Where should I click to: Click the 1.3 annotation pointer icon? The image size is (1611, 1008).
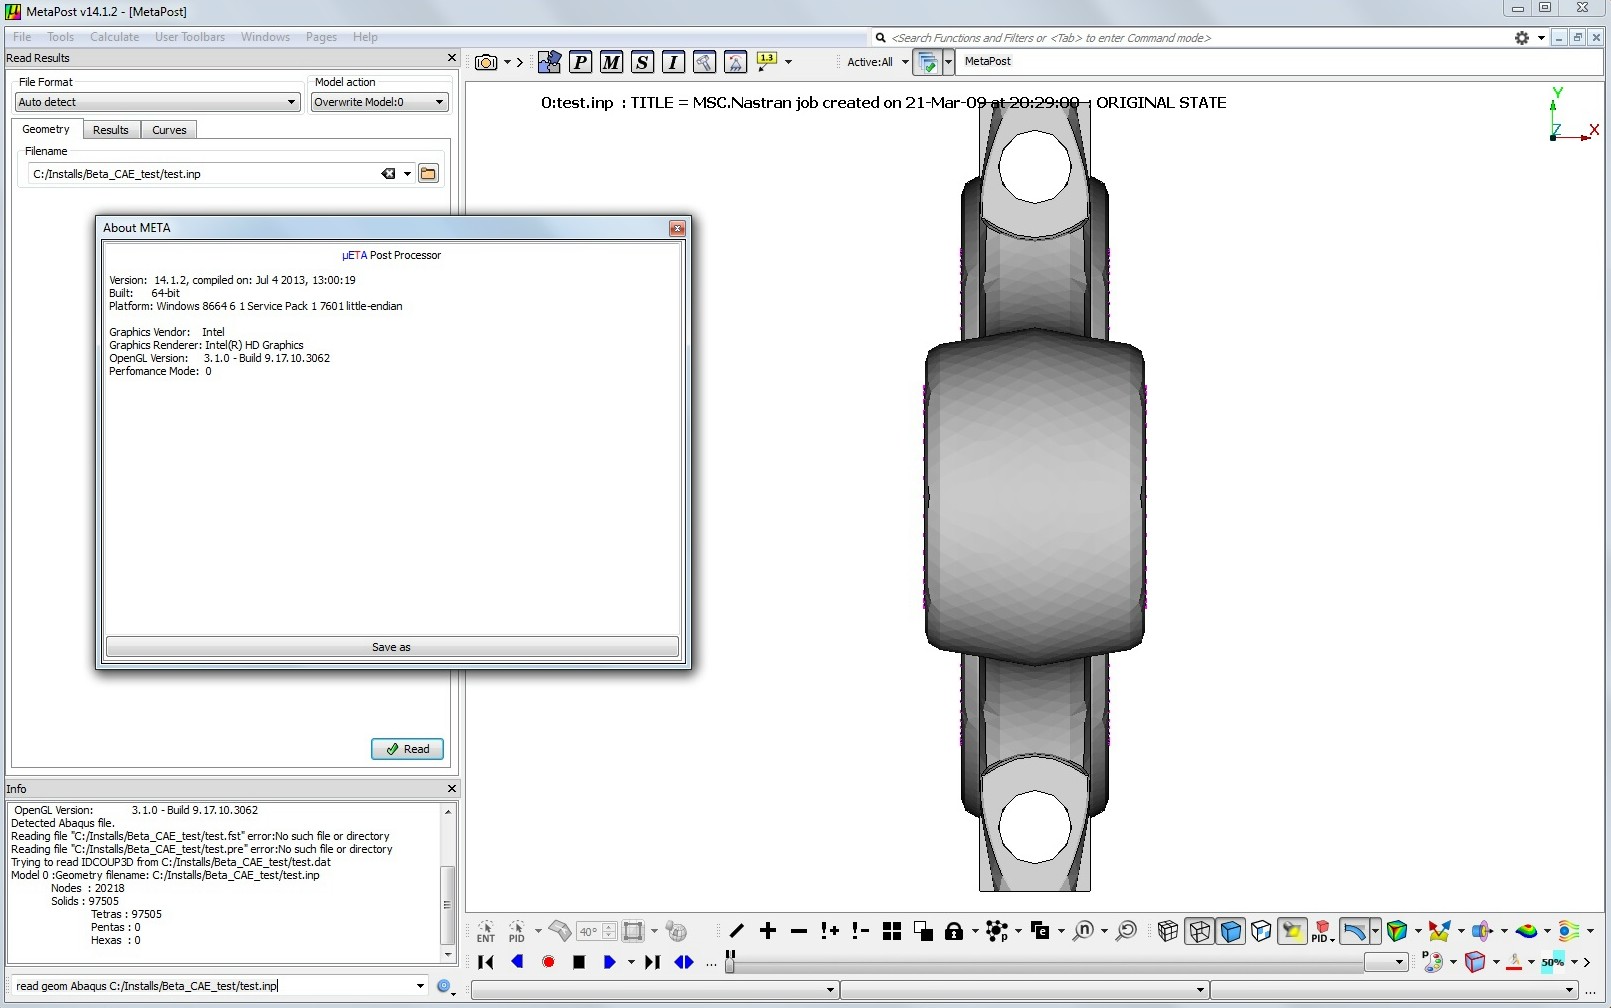(766, 62)
